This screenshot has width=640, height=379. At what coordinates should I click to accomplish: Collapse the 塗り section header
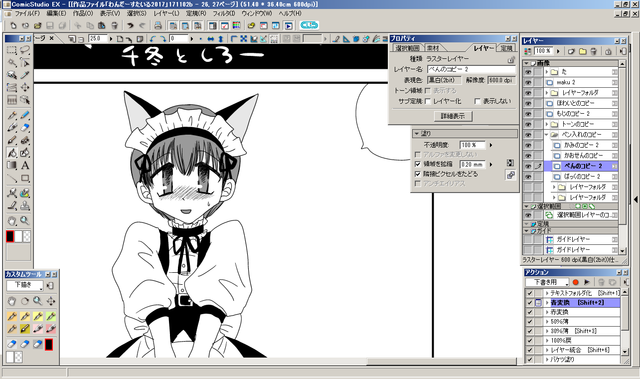417,133
